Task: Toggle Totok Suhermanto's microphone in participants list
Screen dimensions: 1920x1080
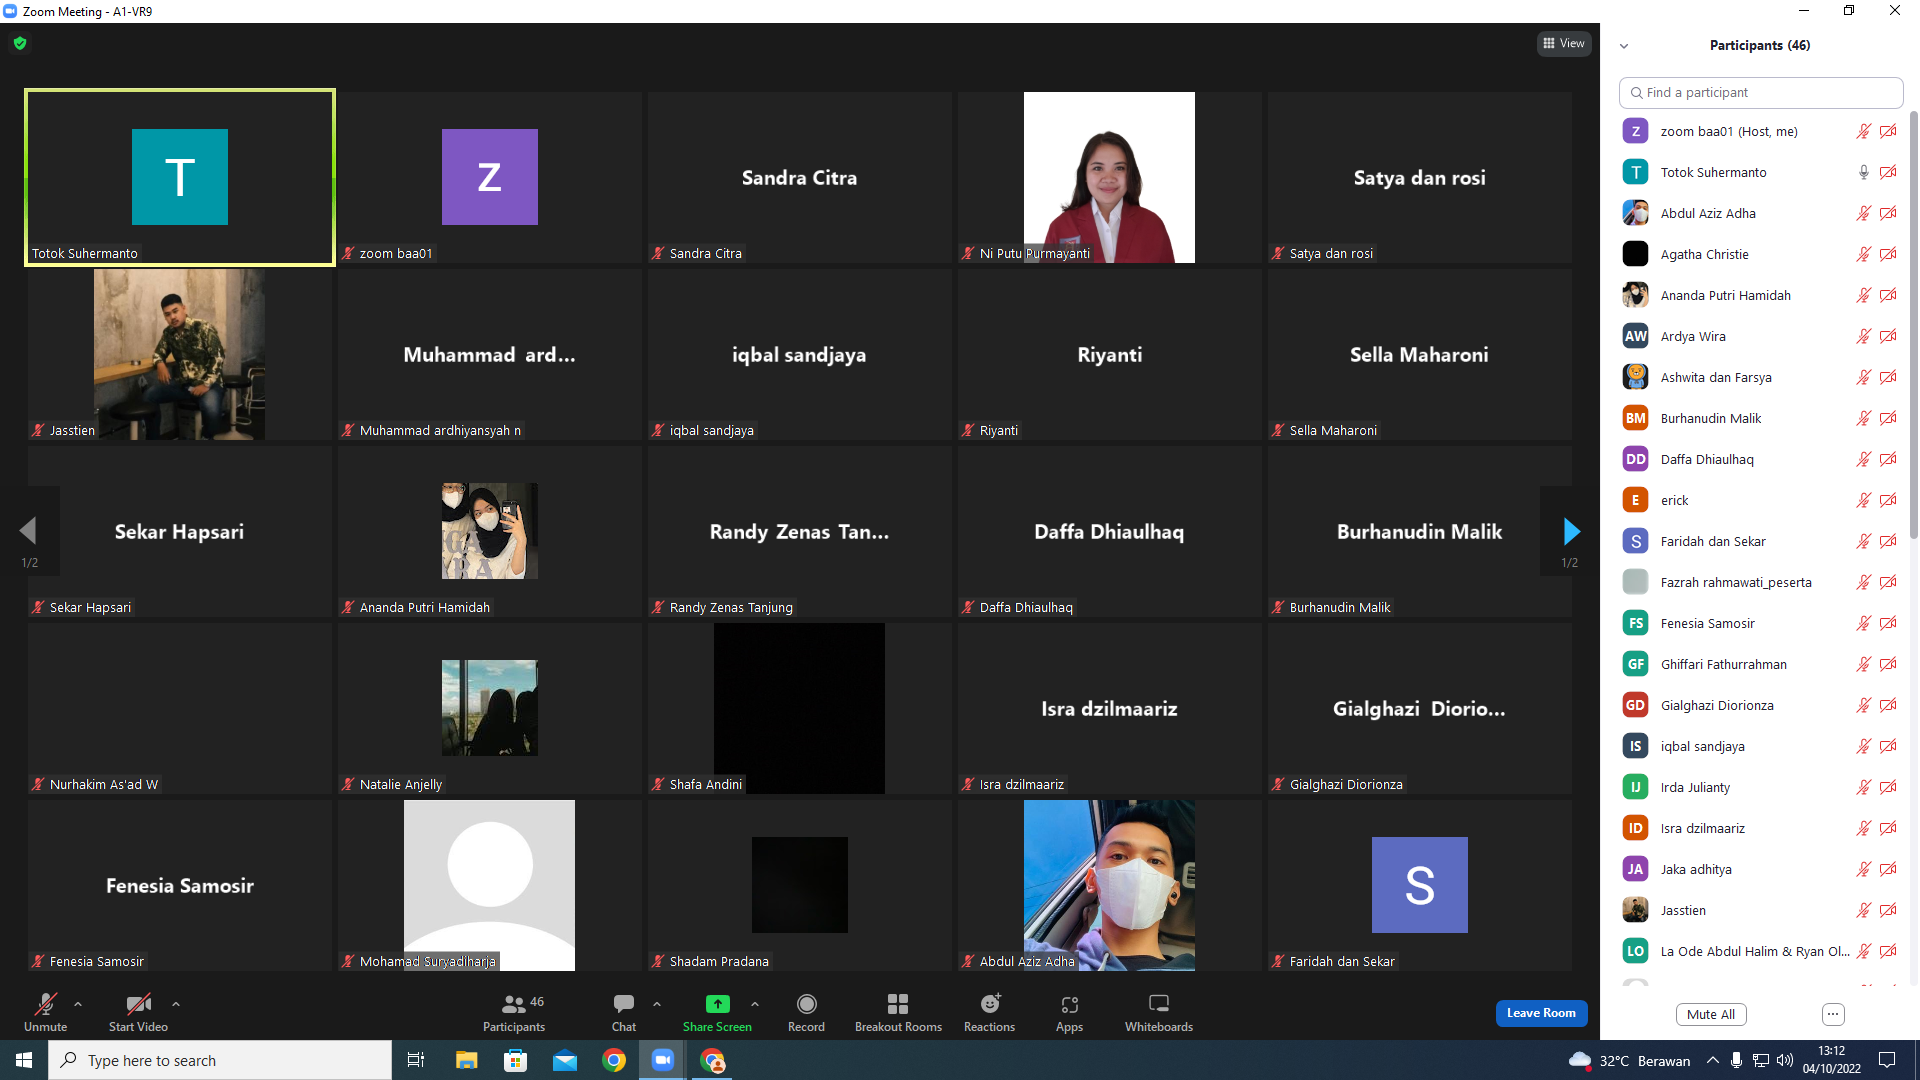Action: (x=1864, y=172)
